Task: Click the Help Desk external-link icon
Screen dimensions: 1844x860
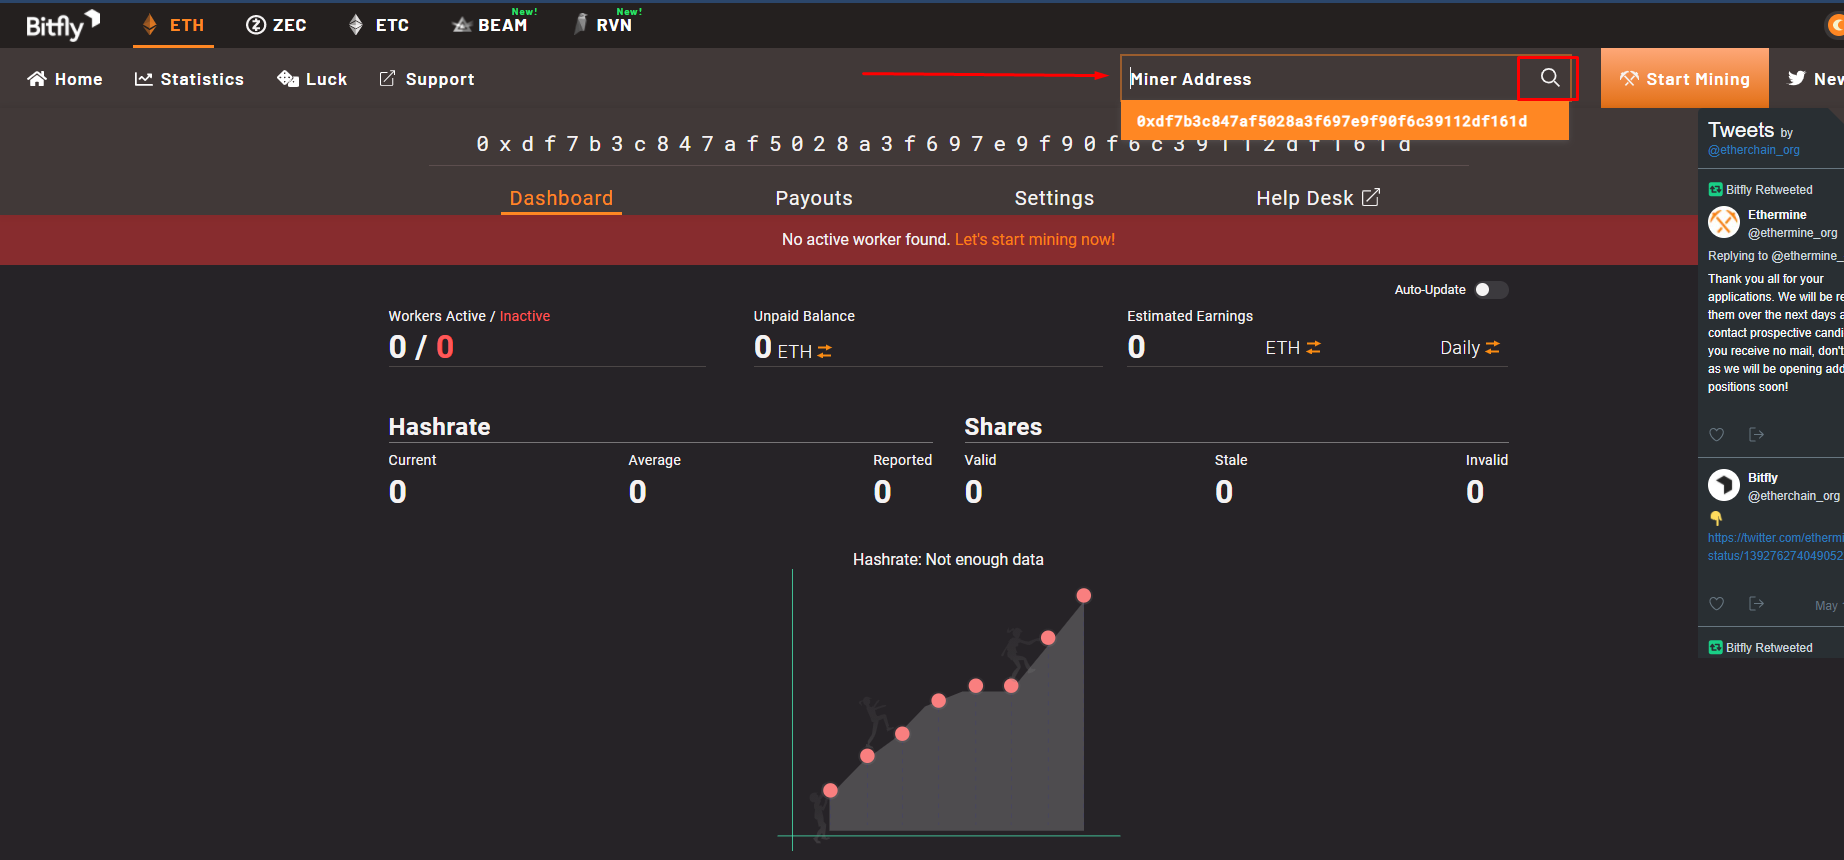Action: 1371,198
